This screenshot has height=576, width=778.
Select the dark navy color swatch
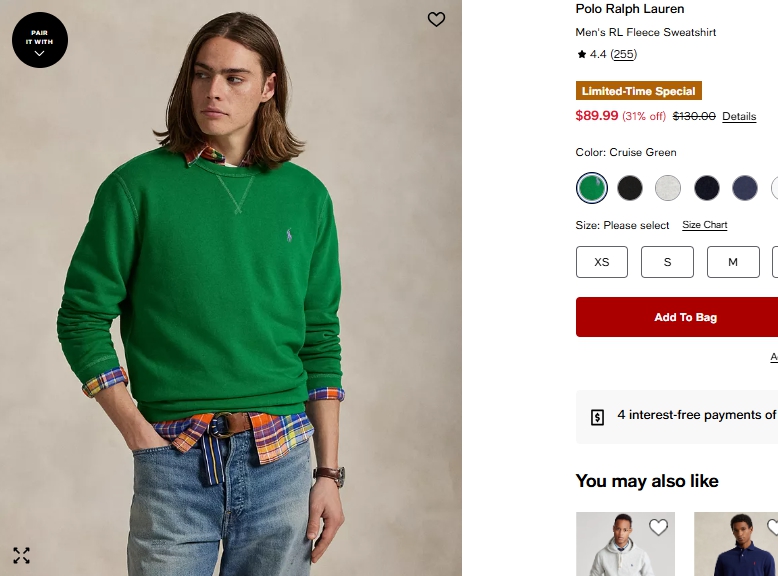click(707, 188)
